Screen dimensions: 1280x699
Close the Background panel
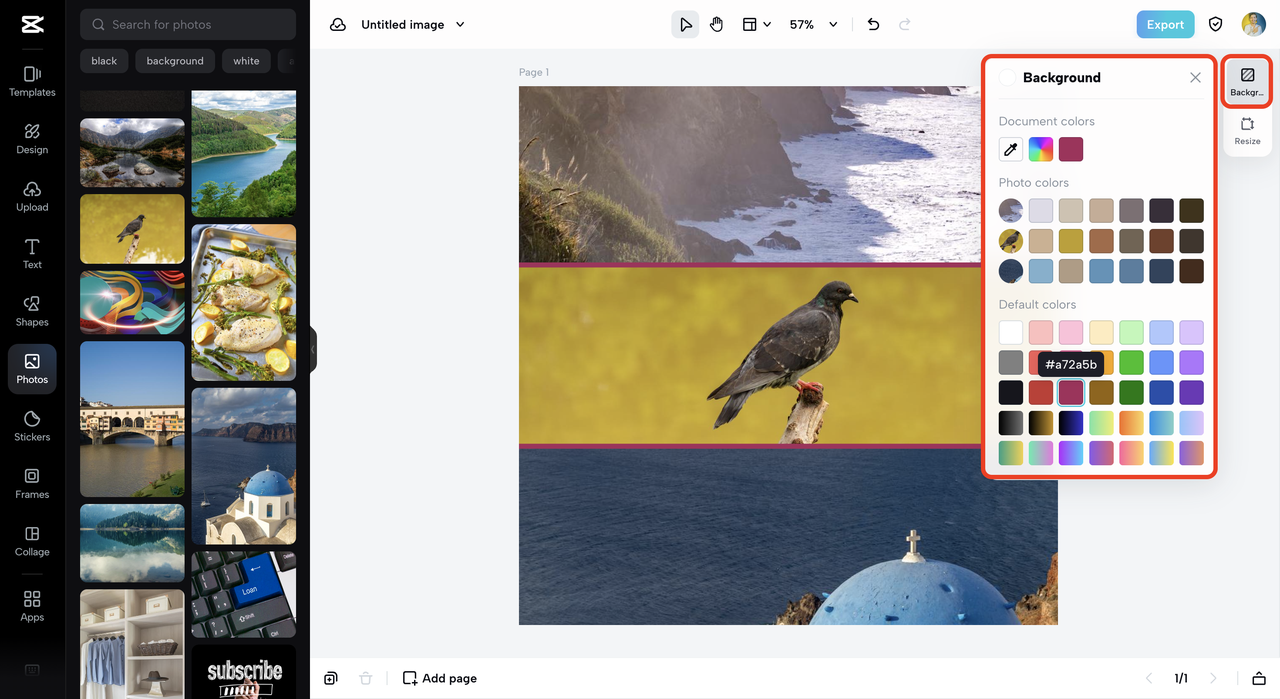point(1195,78)
